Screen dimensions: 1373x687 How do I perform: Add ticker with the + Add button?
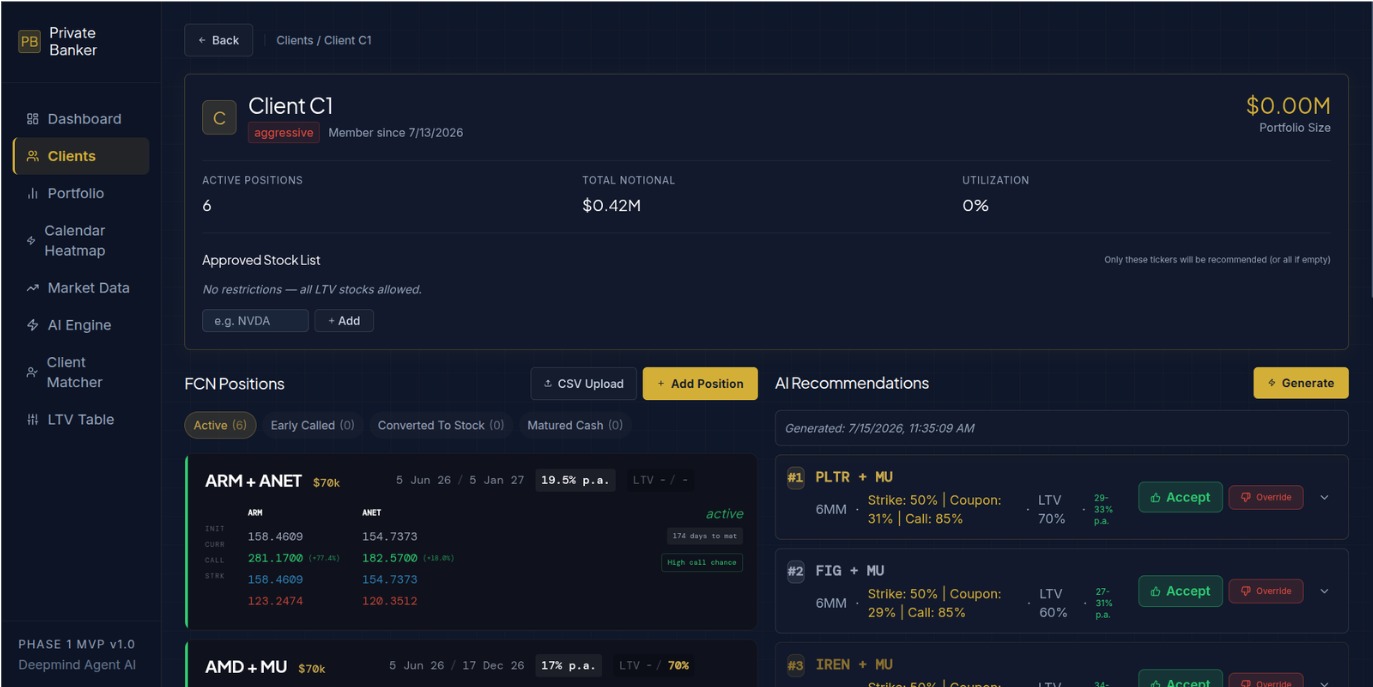pyautogui.click(x=344, y=321)
